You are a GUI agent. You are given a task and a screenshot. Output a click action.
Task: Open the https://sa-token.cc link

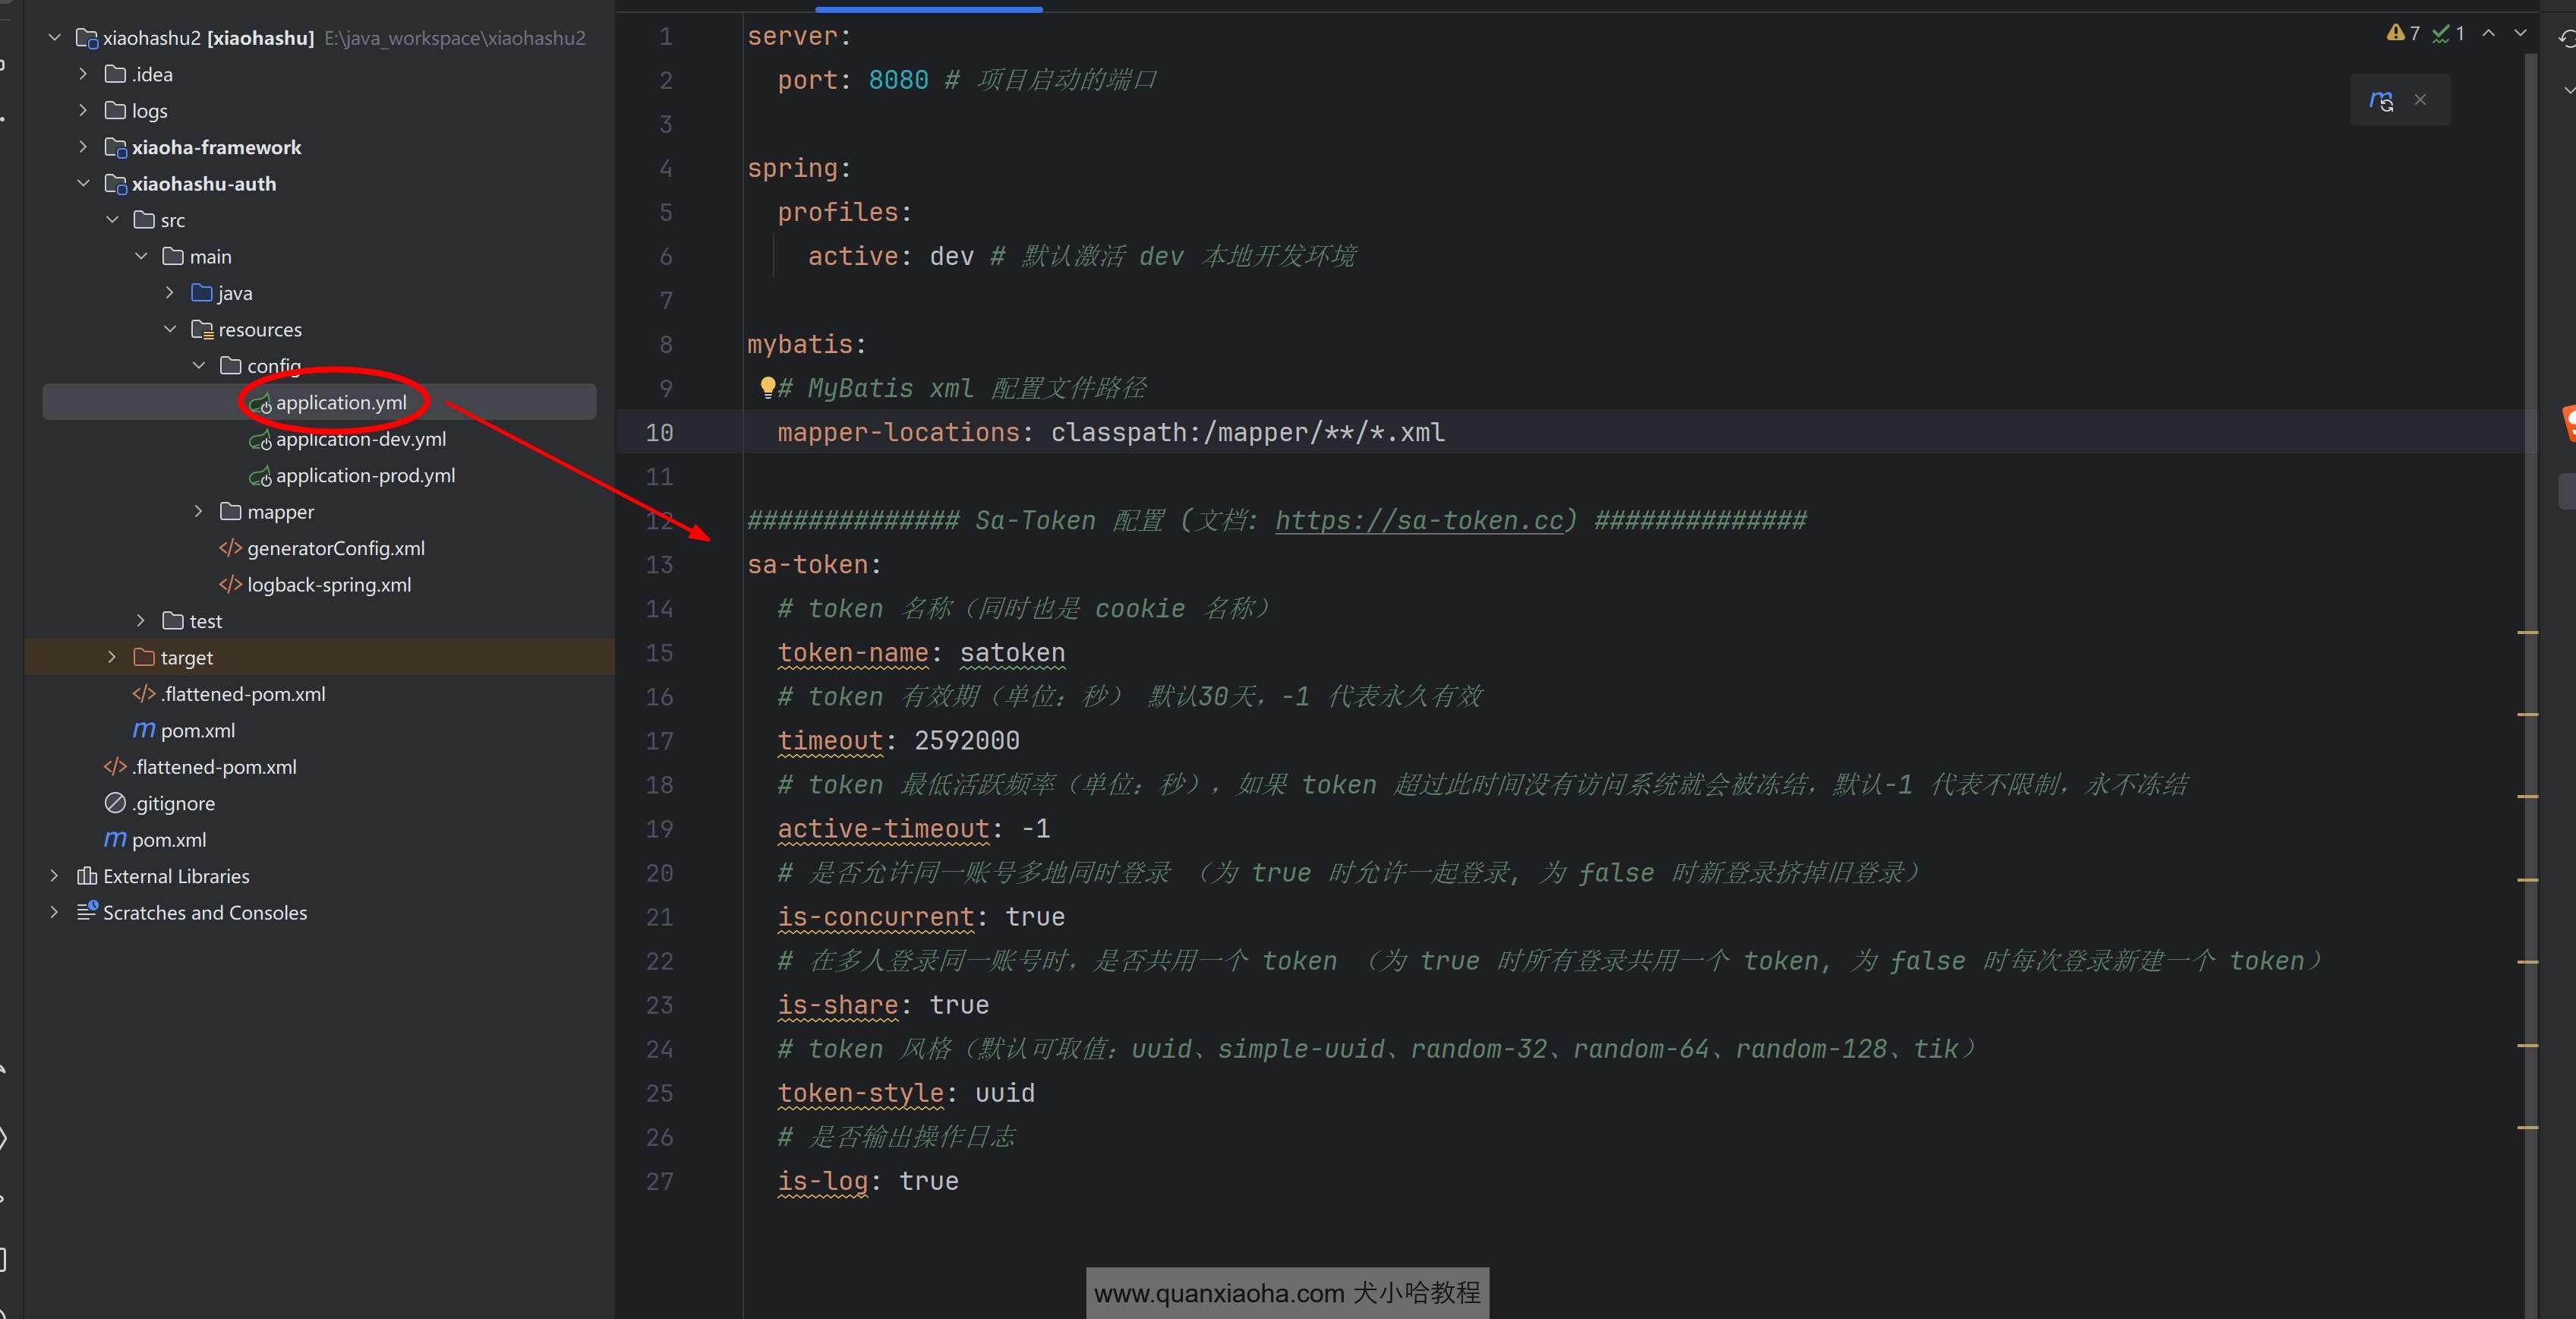(1418, 521)
